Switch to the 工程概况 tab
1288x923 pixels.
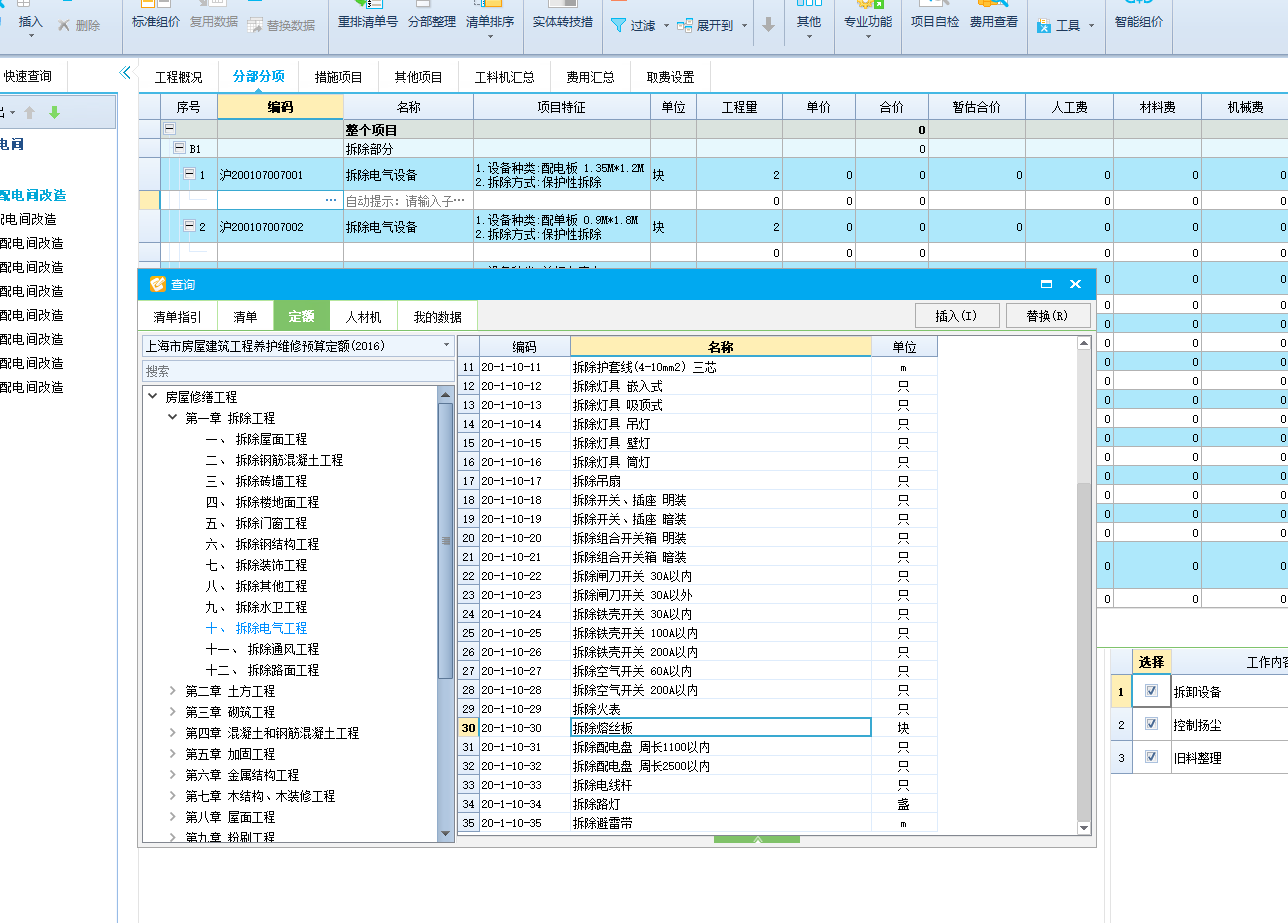[x=178, y=77]
